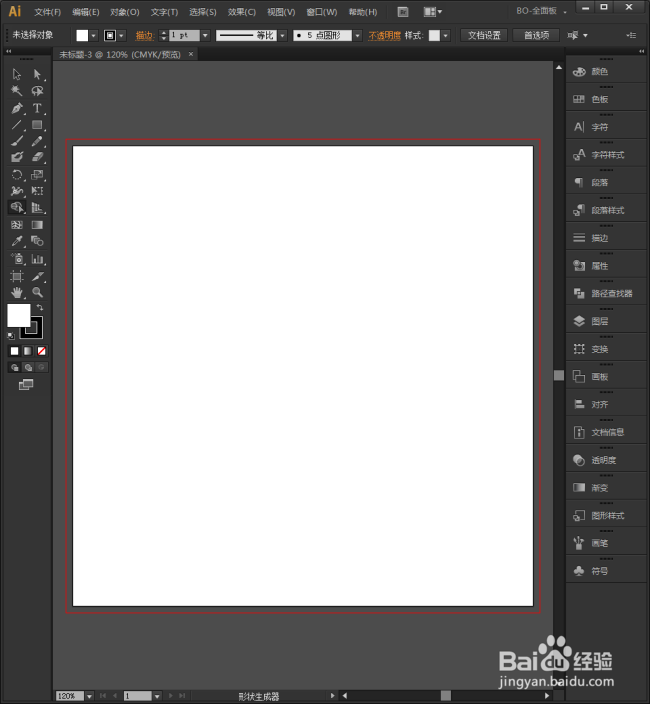Open stroke weight dropdown next to 1 pt
The height and width of the screenshot is (704, 650).
click(205, 35)
